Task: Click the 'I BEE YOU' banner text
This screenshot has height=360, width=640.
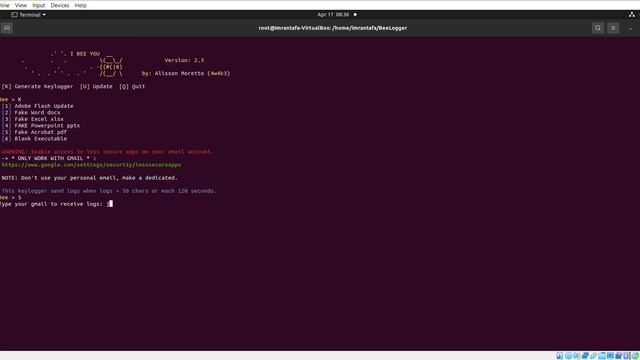Action: tap(84, 54)
